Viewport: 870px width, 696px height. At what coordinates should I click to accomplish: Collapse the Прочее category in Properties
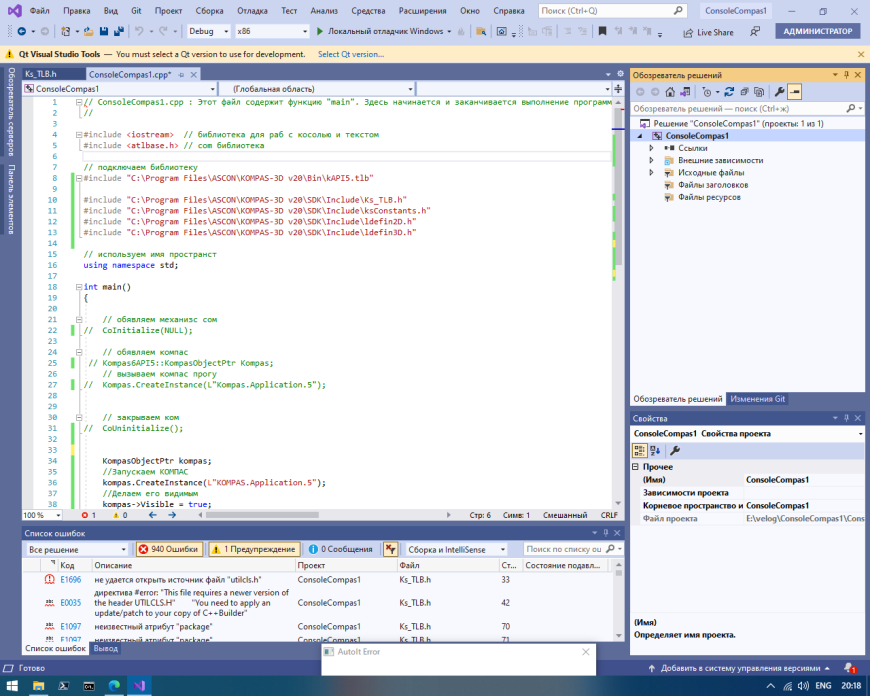pyautogui.click(x=636, y=467)
